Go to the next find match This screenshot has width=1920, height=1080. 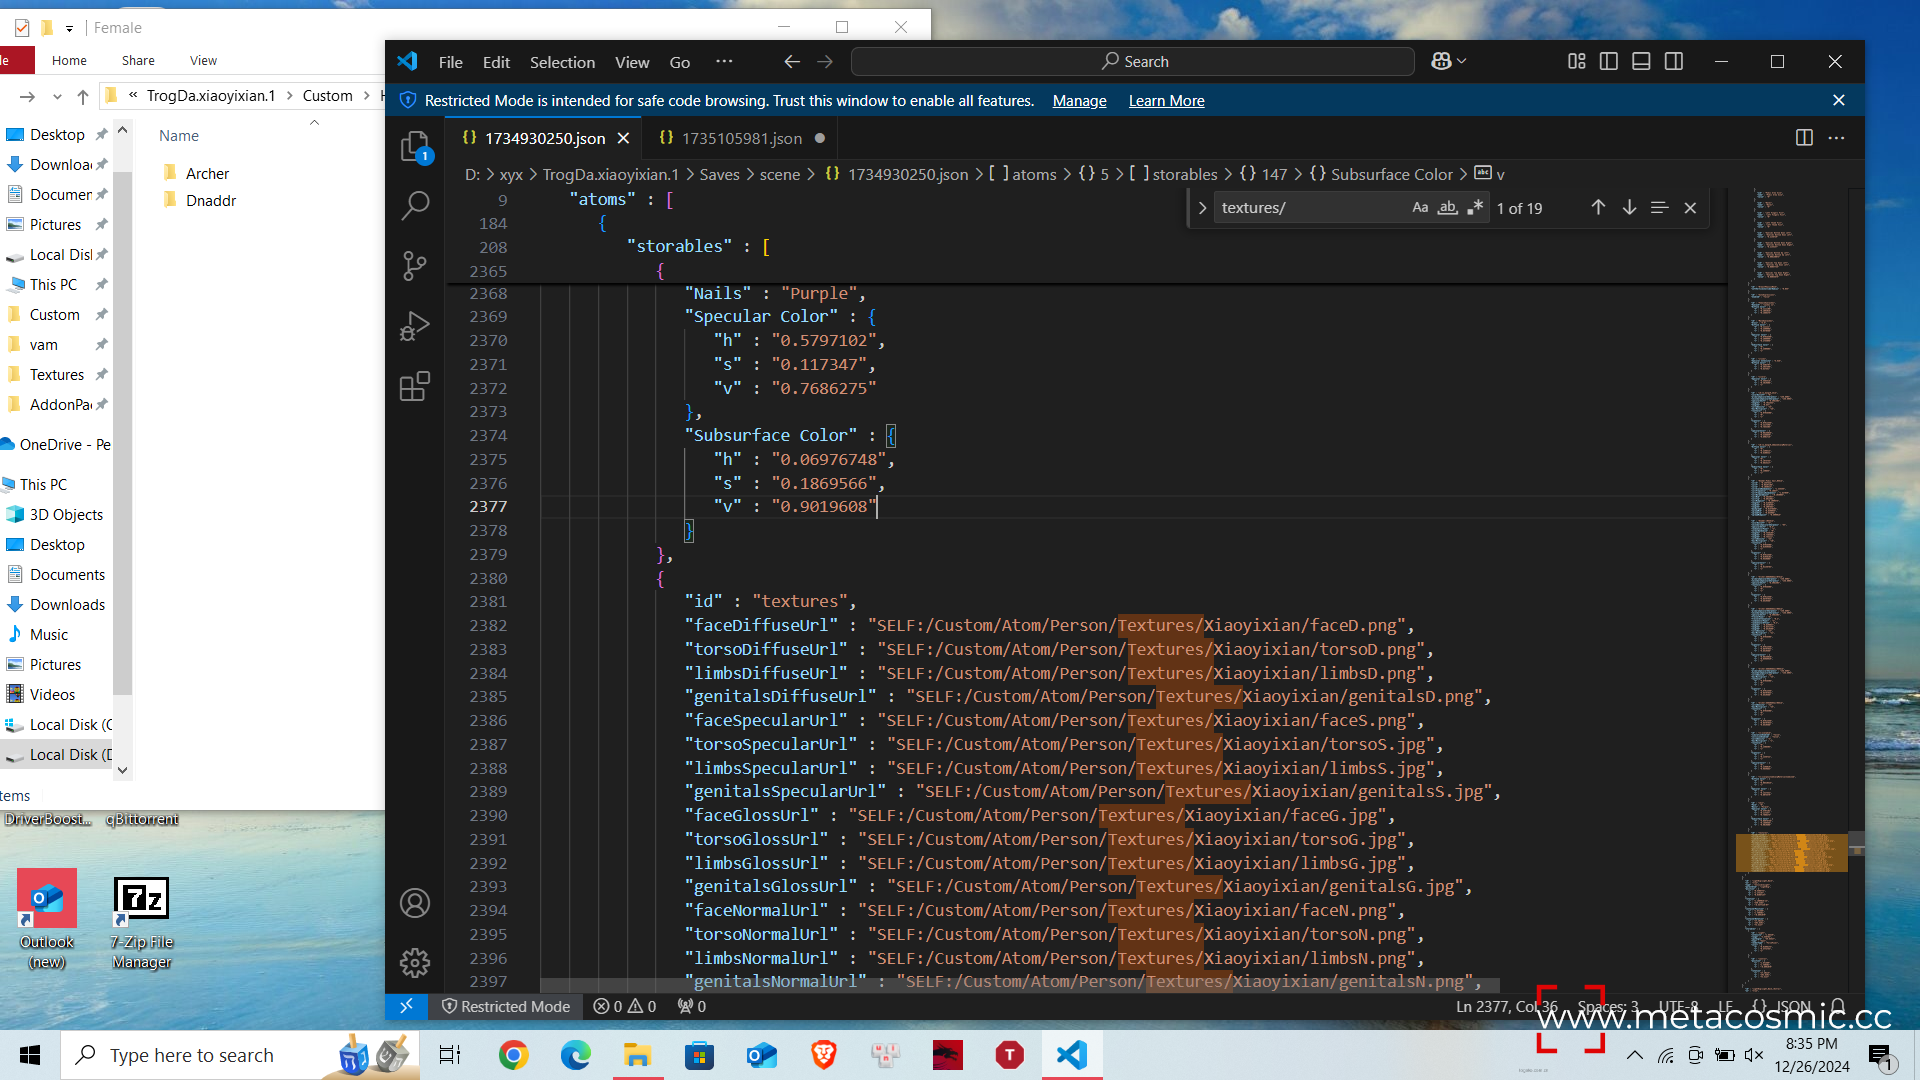(x=1629, y=208)
